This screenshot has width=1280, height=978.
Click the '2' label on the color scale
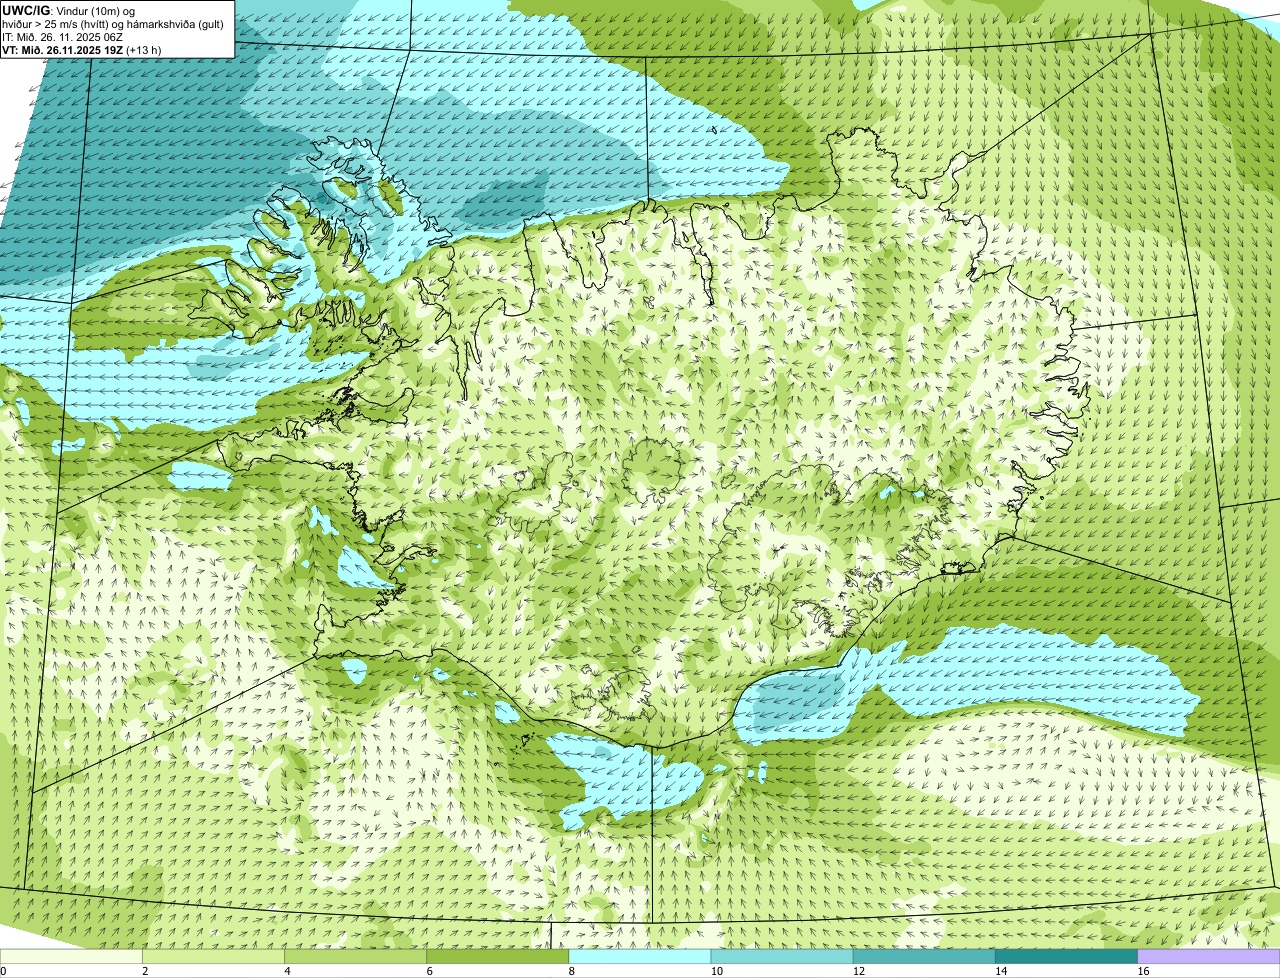pyautogui.click(x=145, y=971)
